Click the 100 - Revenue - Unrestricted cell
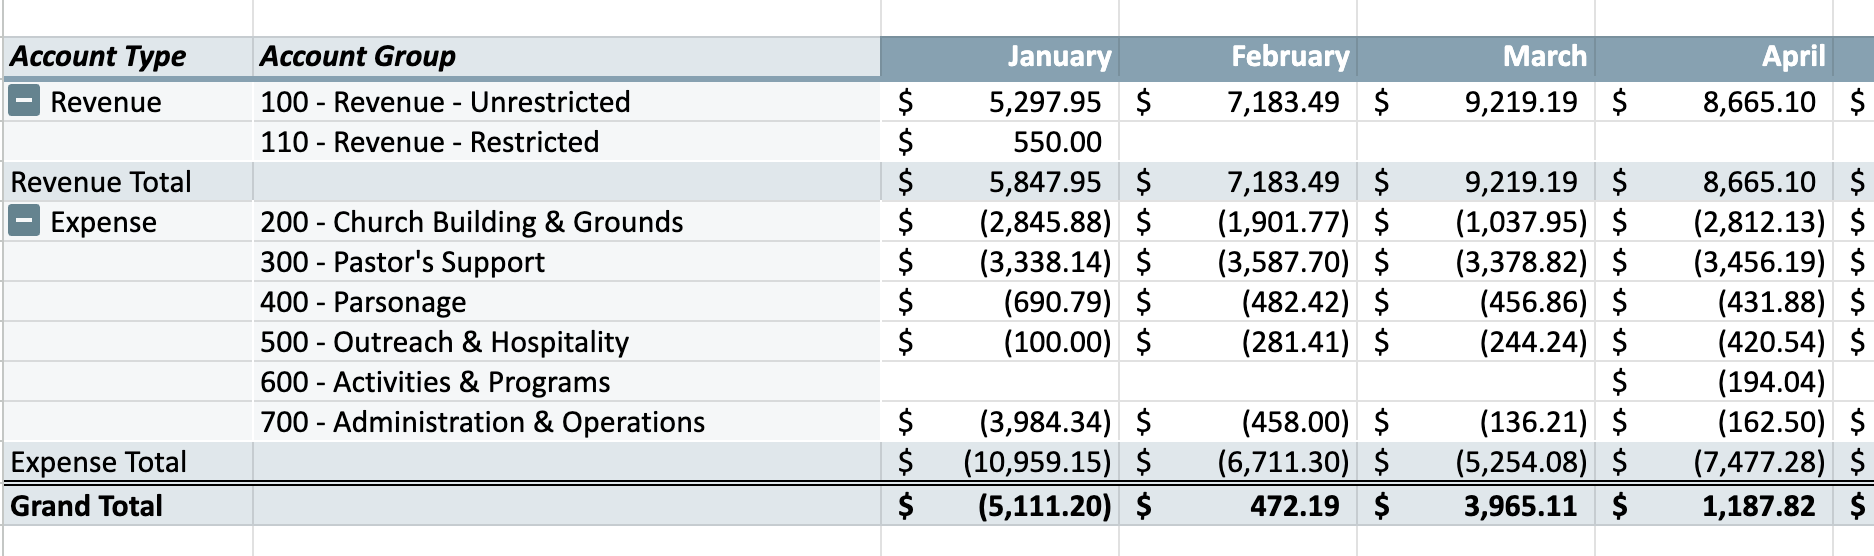Image resolution: width=1874 pixels, height=556 pixels. tap(445, 102)
